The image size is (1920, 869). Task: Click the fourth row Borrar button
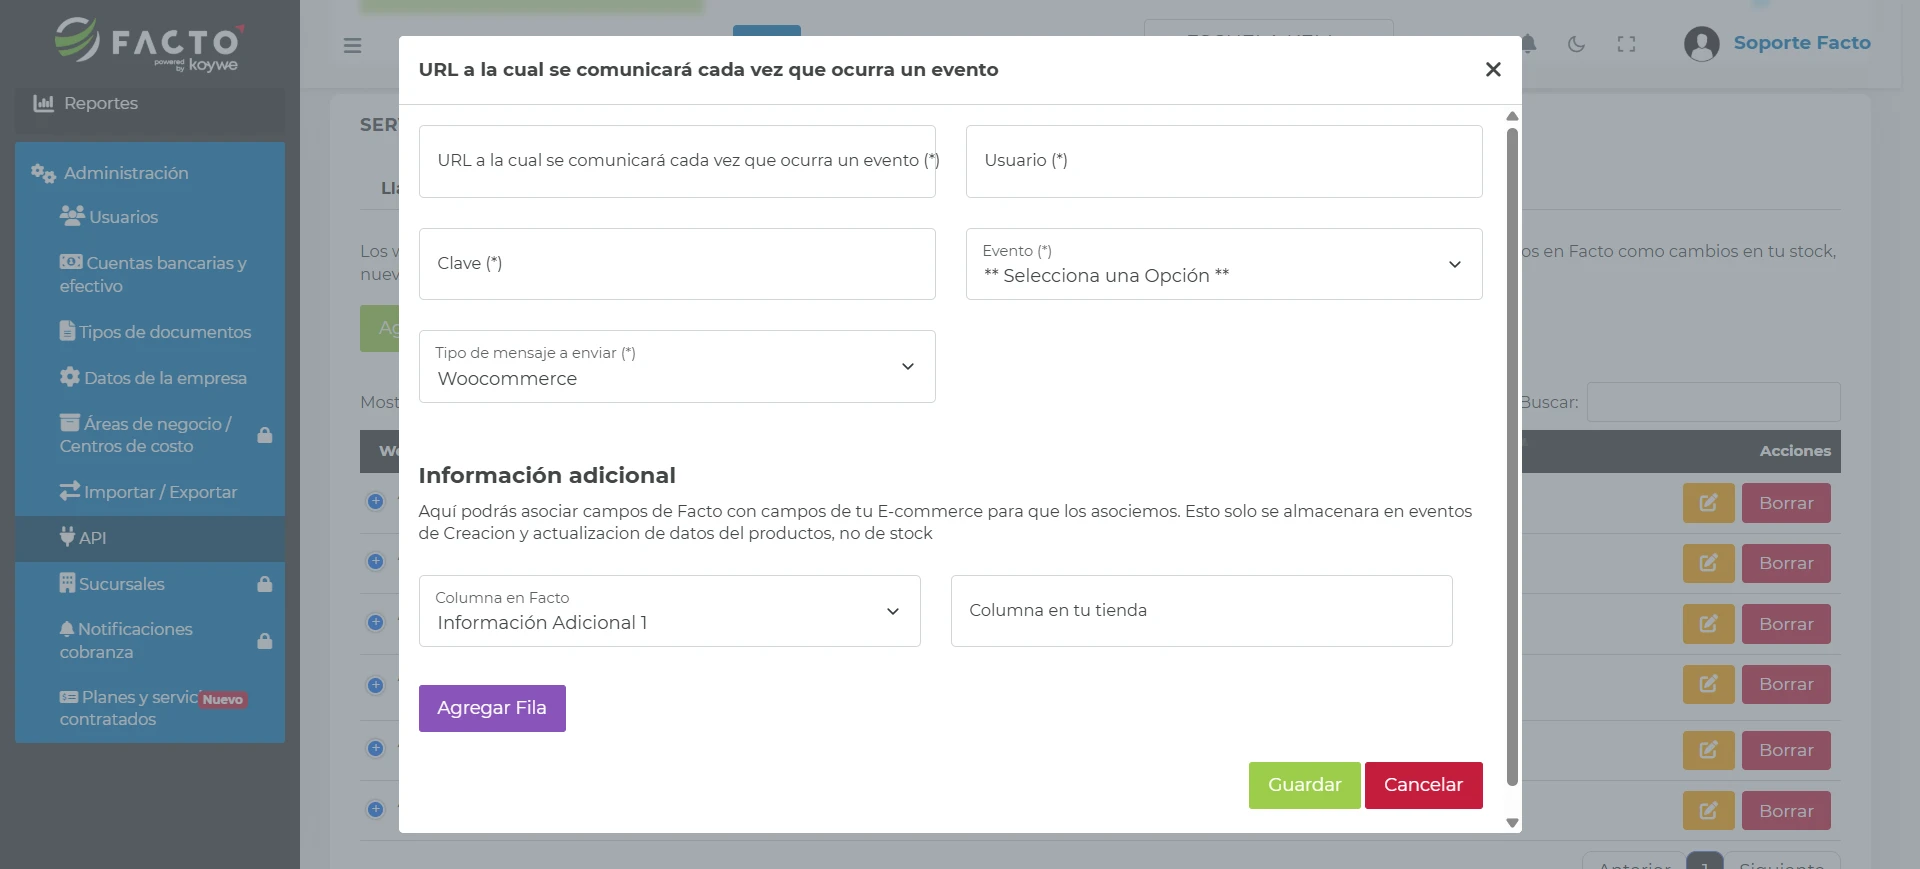click(x=1786, y=684)
